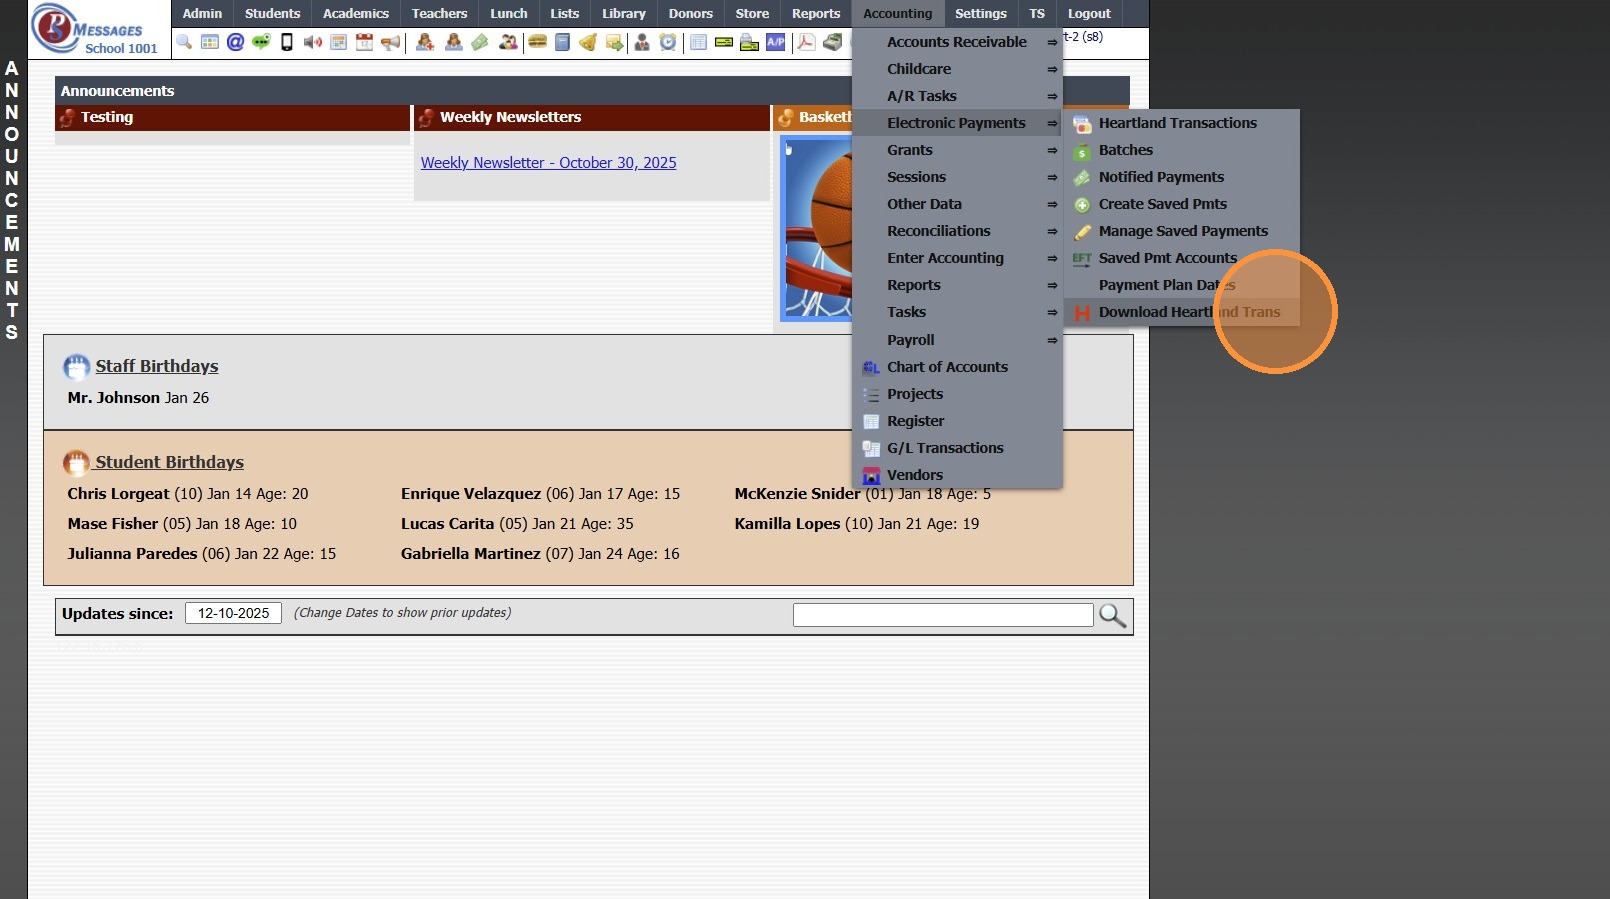Open Chart of Accounts
Screen dimensions: 1610x899
pyautogui.click(x=957, y=367)
